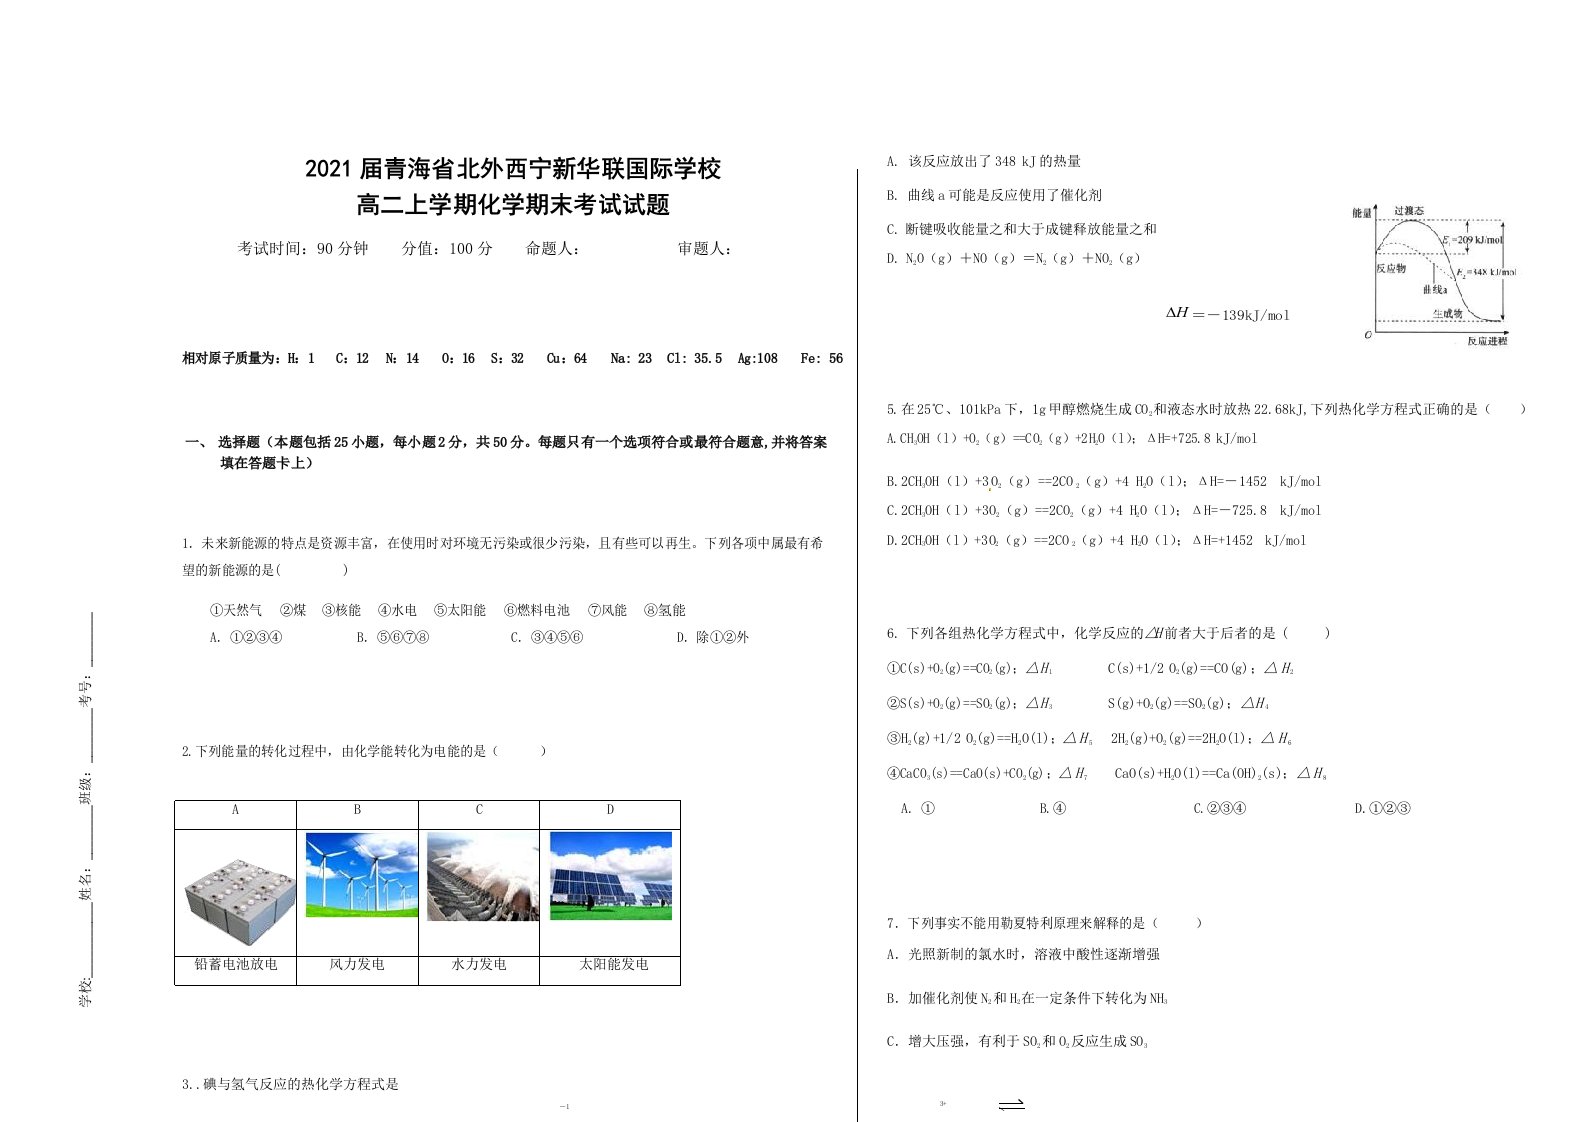Click the lead-acid battery image in column A
The height and width of the screenshot is (1122, 1588).
238,901
